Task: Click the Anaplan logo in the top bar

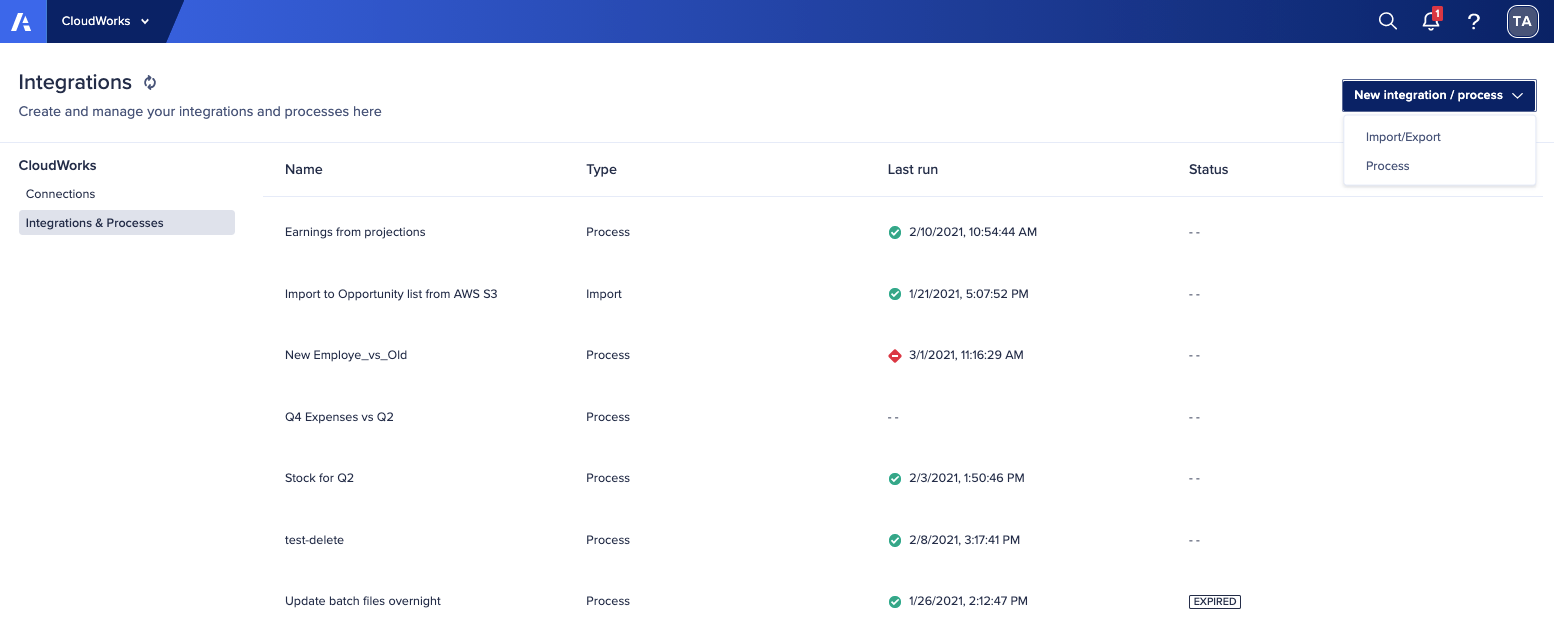Action: pos(21,20)
